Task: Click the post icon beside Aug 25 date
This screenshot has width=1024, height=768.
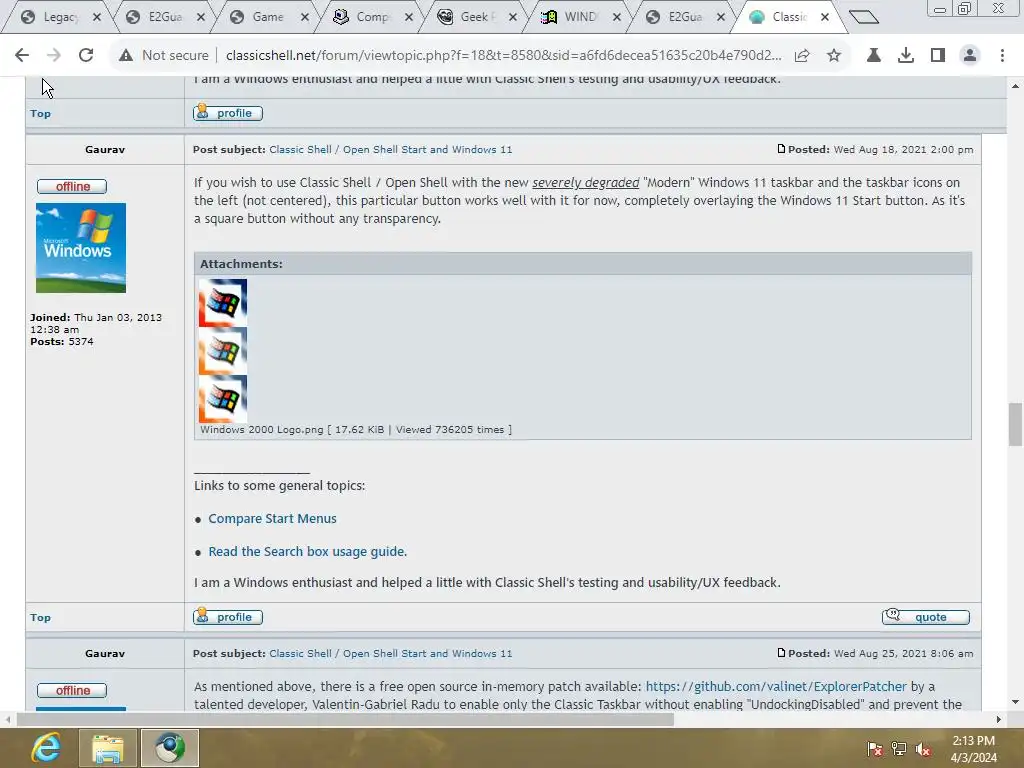Action: pos(781,653)
